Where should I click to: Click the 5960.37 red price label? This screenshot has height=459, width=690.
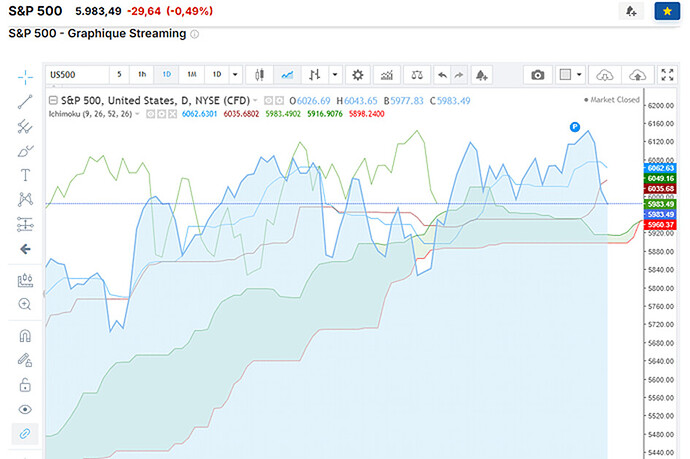[x=660, y=225]
